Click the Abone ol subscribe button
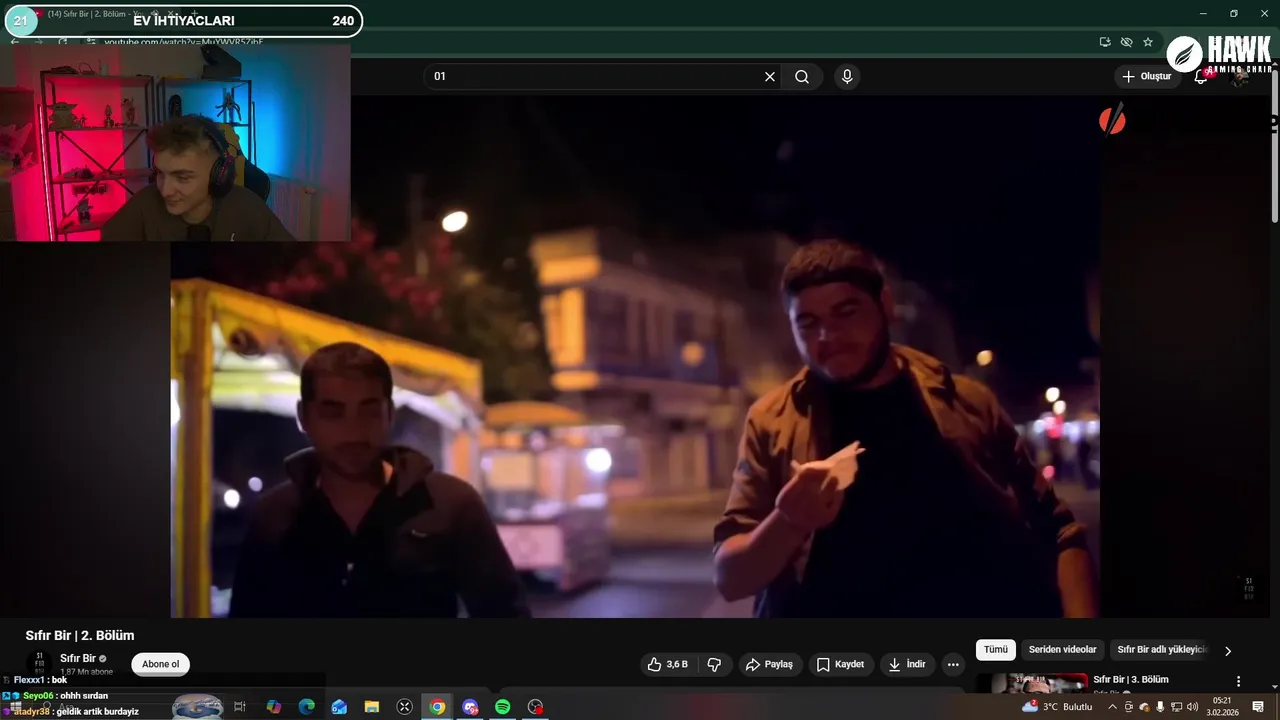 160,664
